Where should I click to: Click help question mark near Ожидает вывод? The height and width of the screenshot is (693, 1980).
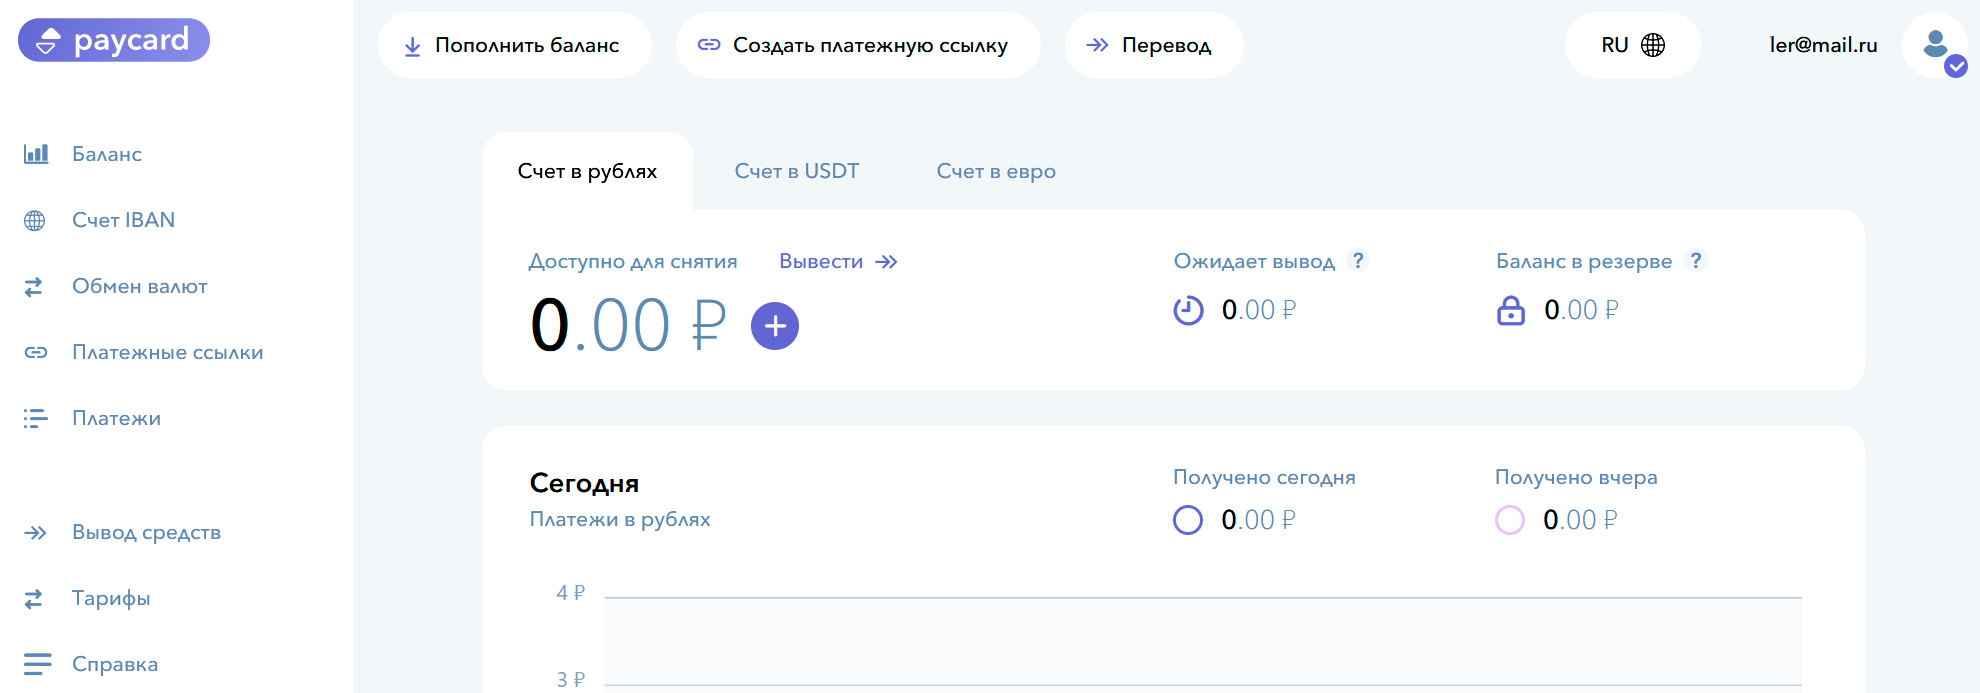(1358, 261)
